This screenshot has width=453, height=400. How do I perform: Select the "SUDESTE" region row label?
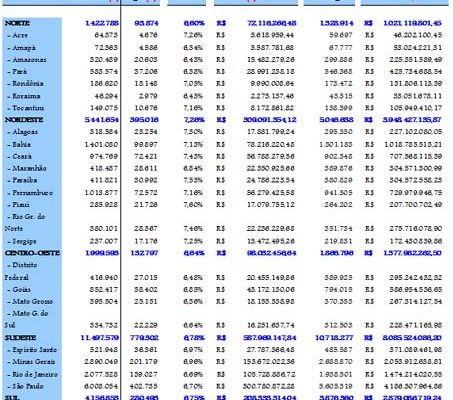coord(20,338)
